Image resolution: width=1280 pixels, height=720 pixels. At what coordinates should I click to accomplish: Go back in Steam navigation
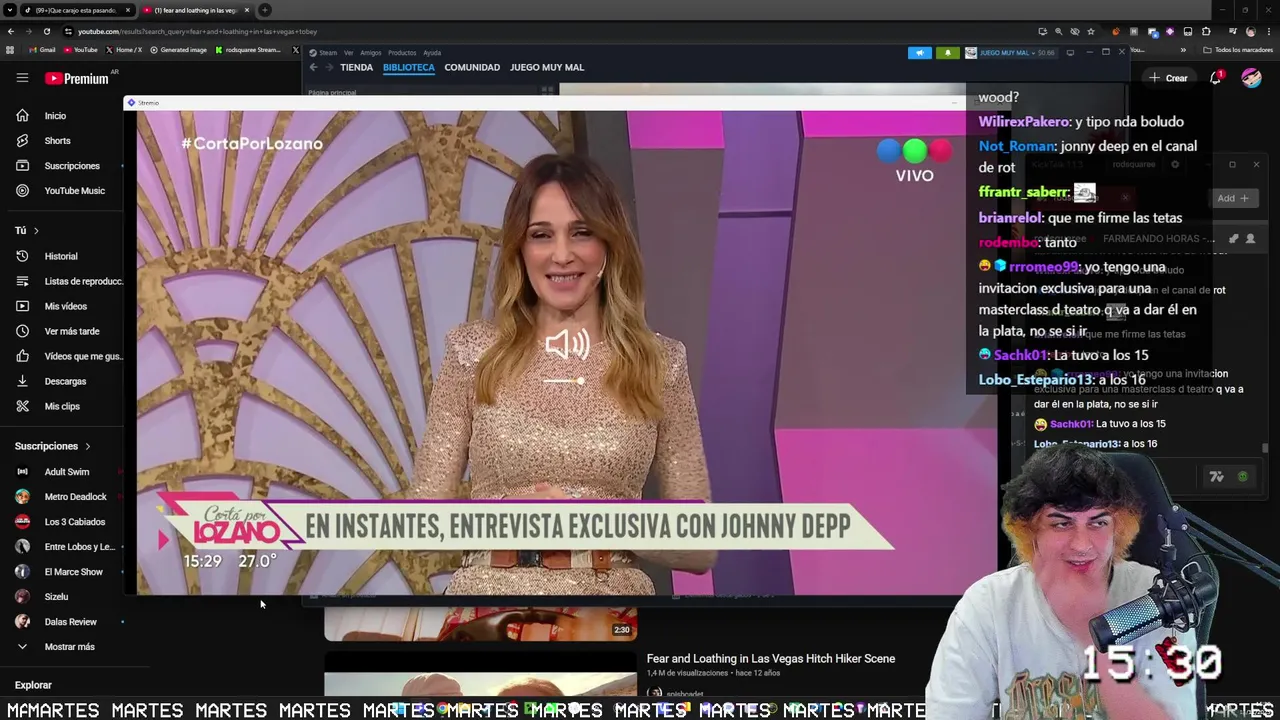[313, 67]
